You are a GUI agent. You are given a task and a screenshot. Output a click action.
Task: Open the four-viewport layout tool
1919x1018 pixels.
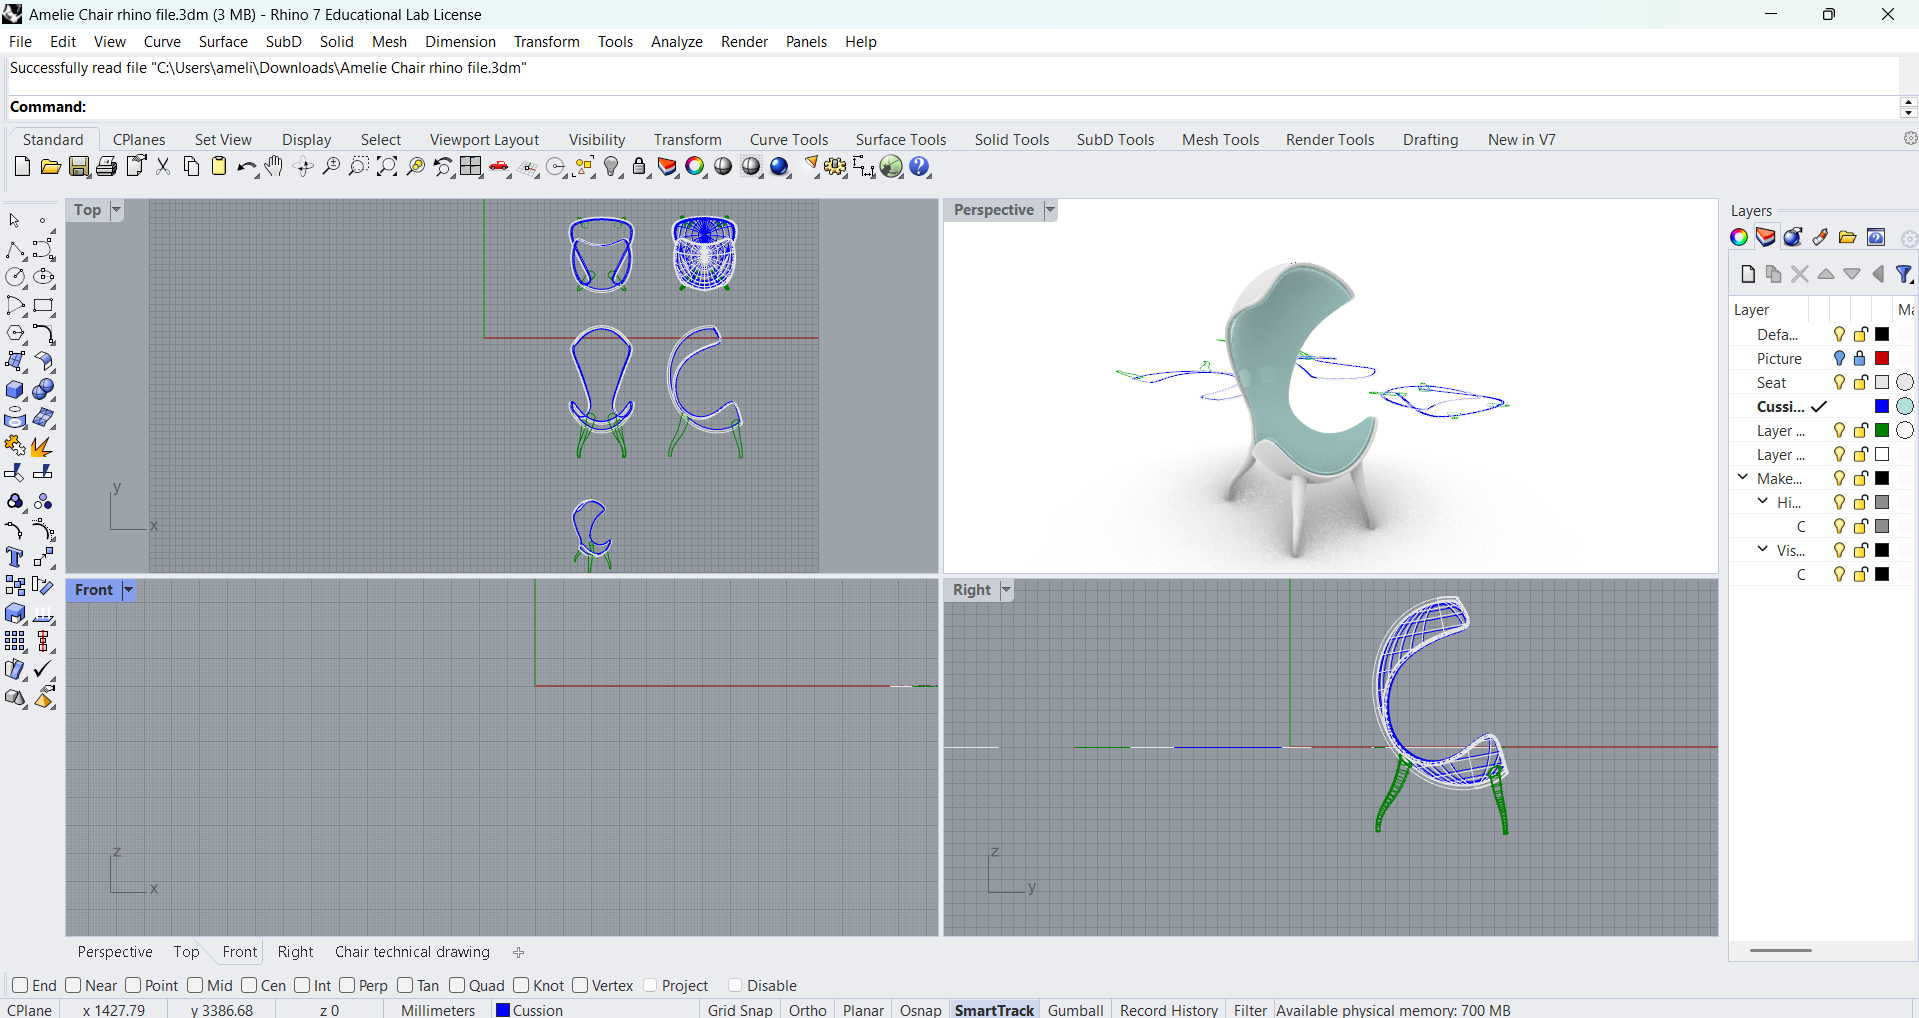tap(471, 167)
